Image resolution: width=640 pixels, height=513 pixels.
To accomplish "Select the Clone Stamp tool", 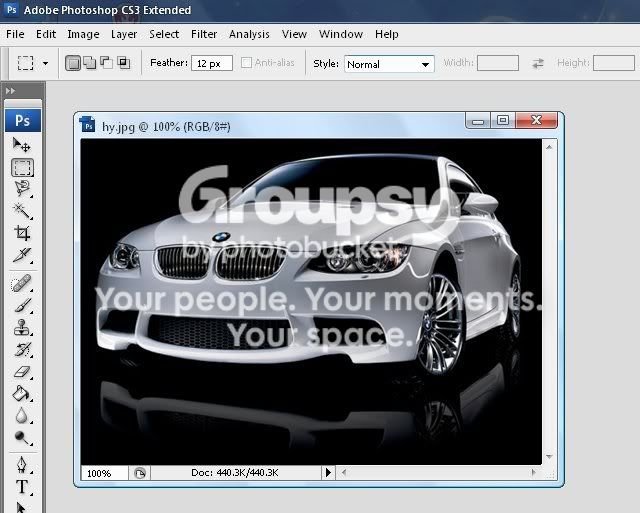I will (22, 327).
